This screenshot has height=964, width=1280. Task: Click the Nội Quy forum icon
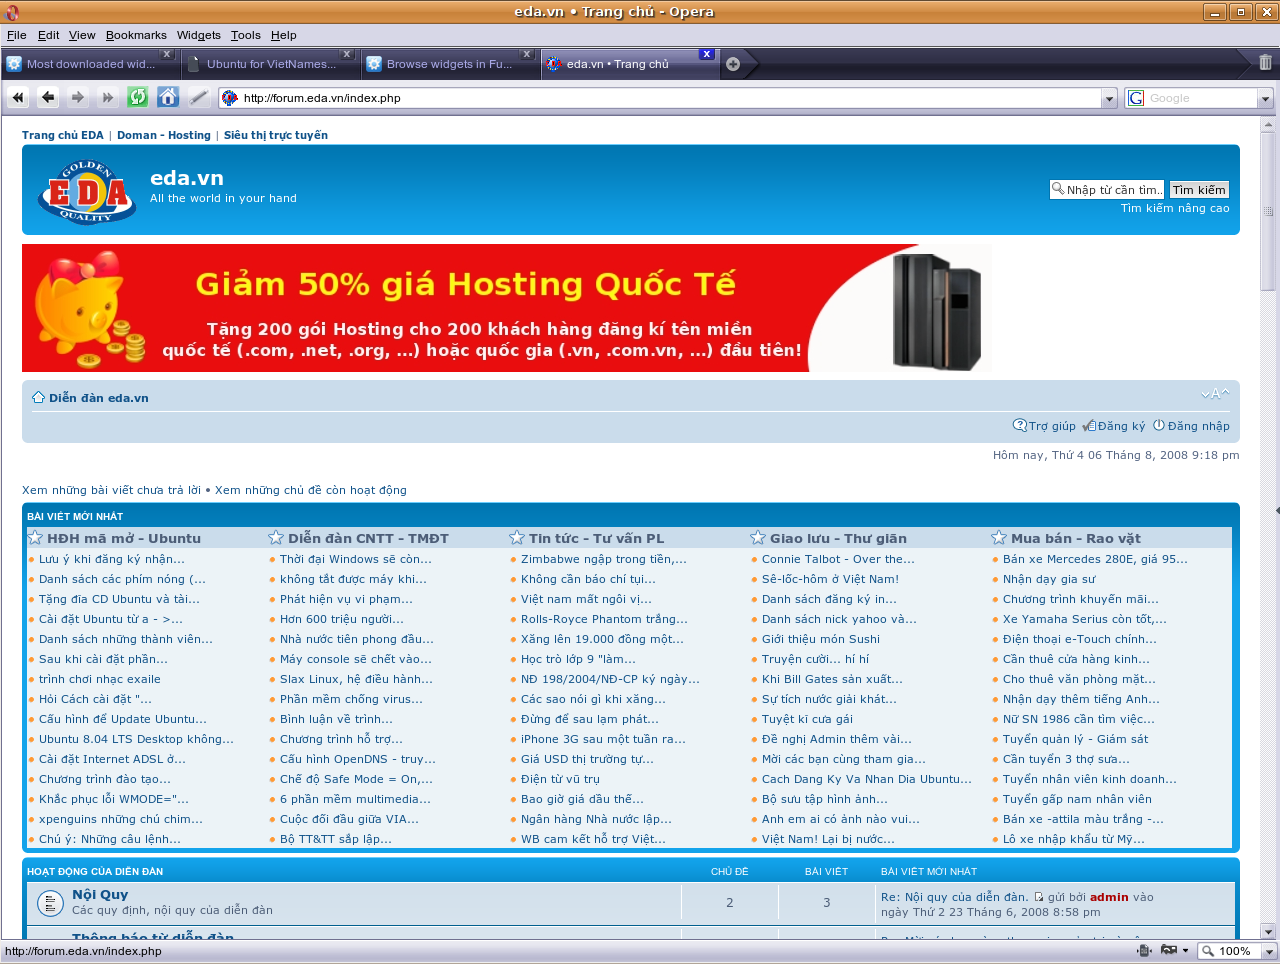[x=50, y=903]
